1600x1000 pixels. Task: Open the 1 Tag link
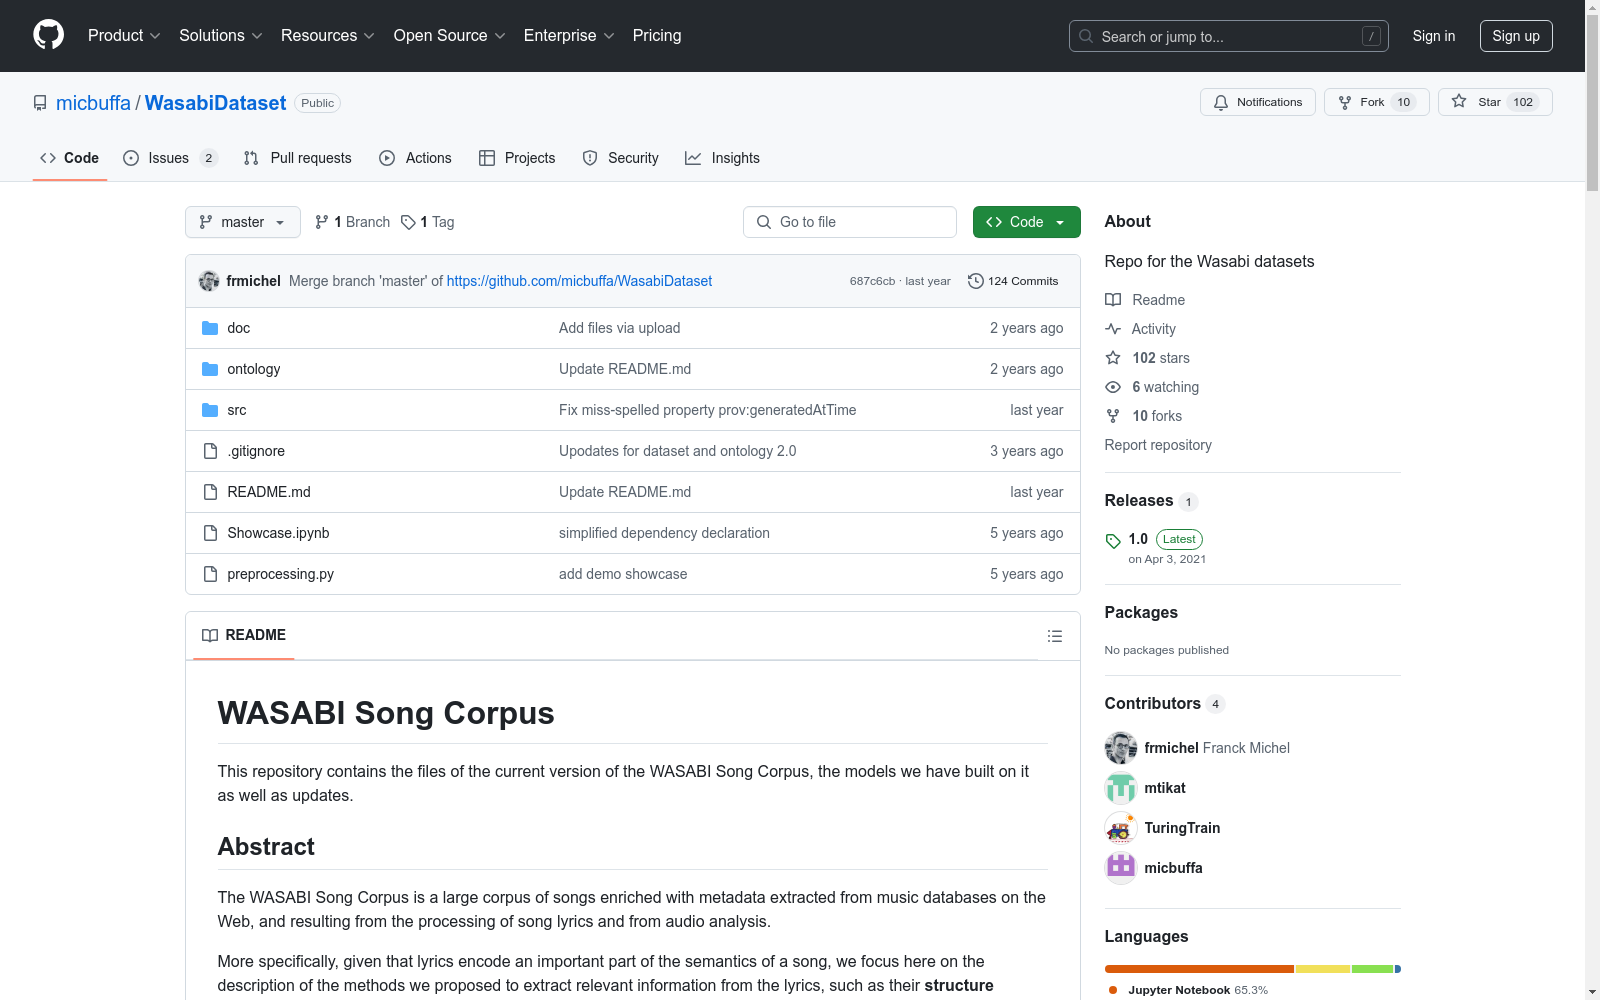click(428, 222)
